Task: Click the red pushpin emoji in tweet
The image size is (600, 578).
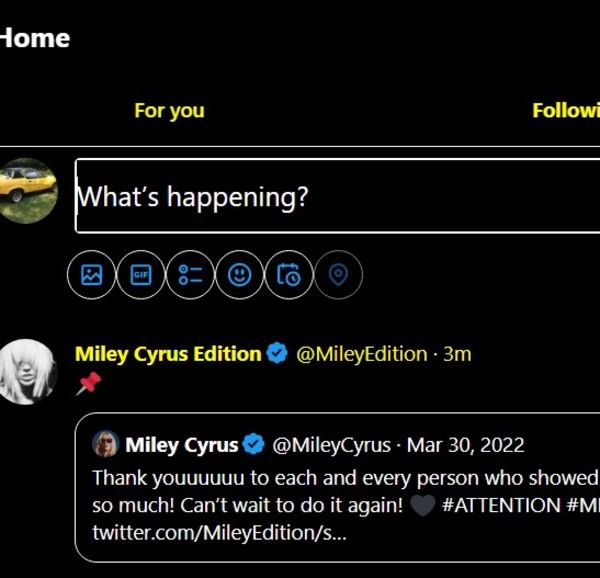Action: pos(89,382)
